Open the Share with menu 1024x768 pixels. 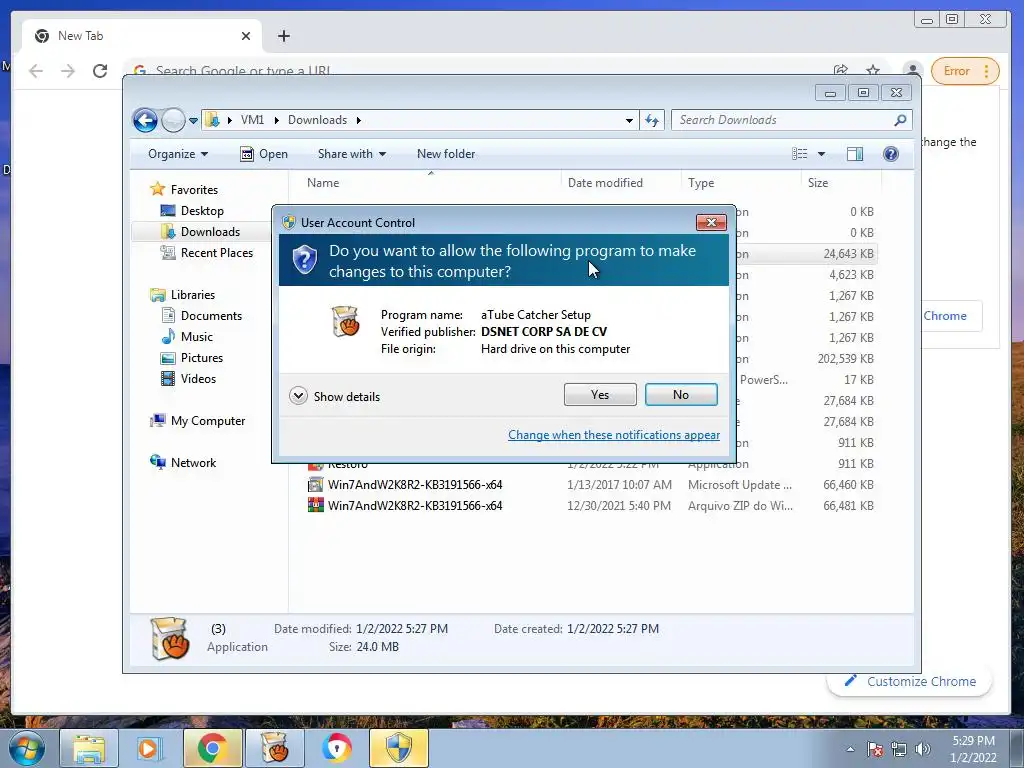(351, 154)
